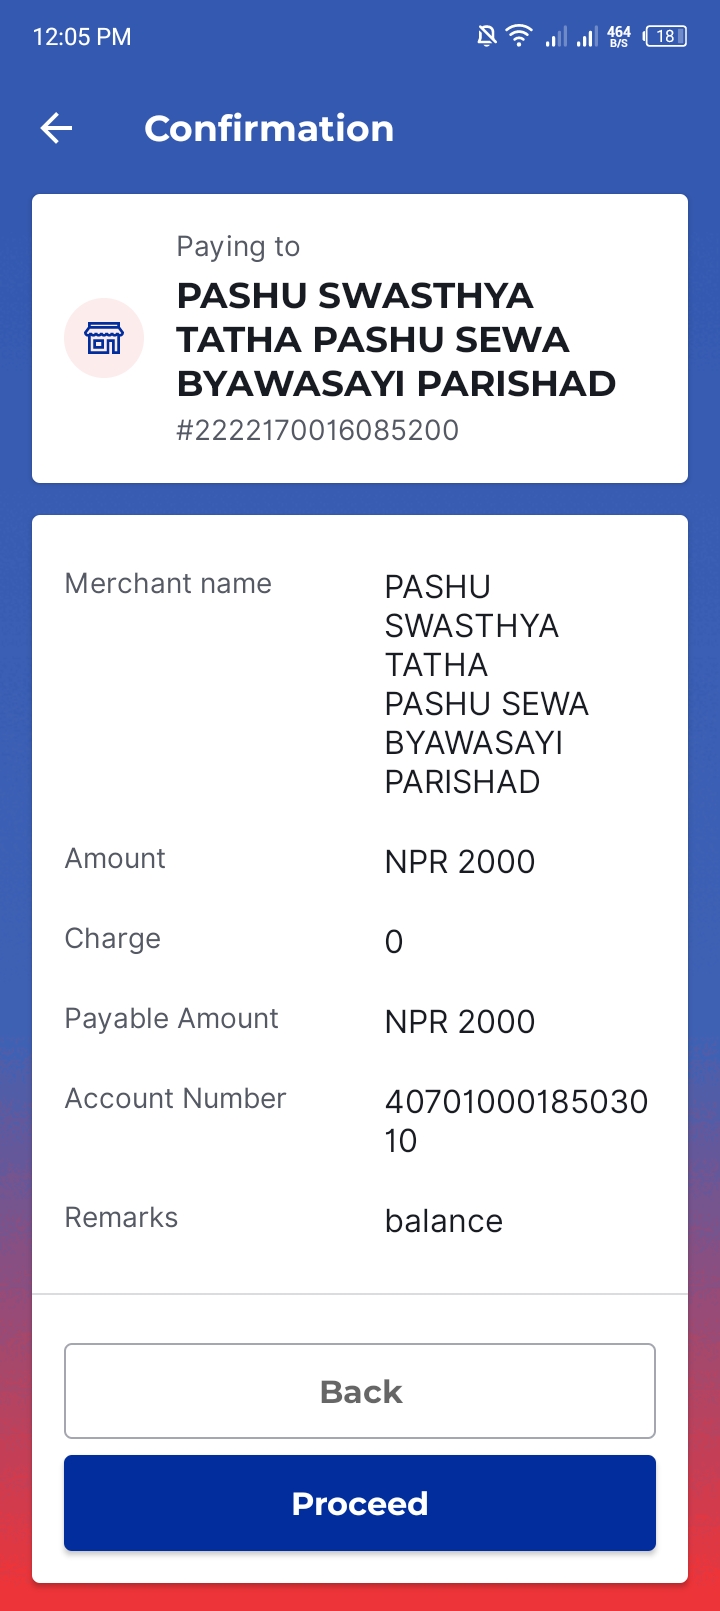Tap the Wi-Fi status icon
The image size is (720, 1611).
(519, 37)
